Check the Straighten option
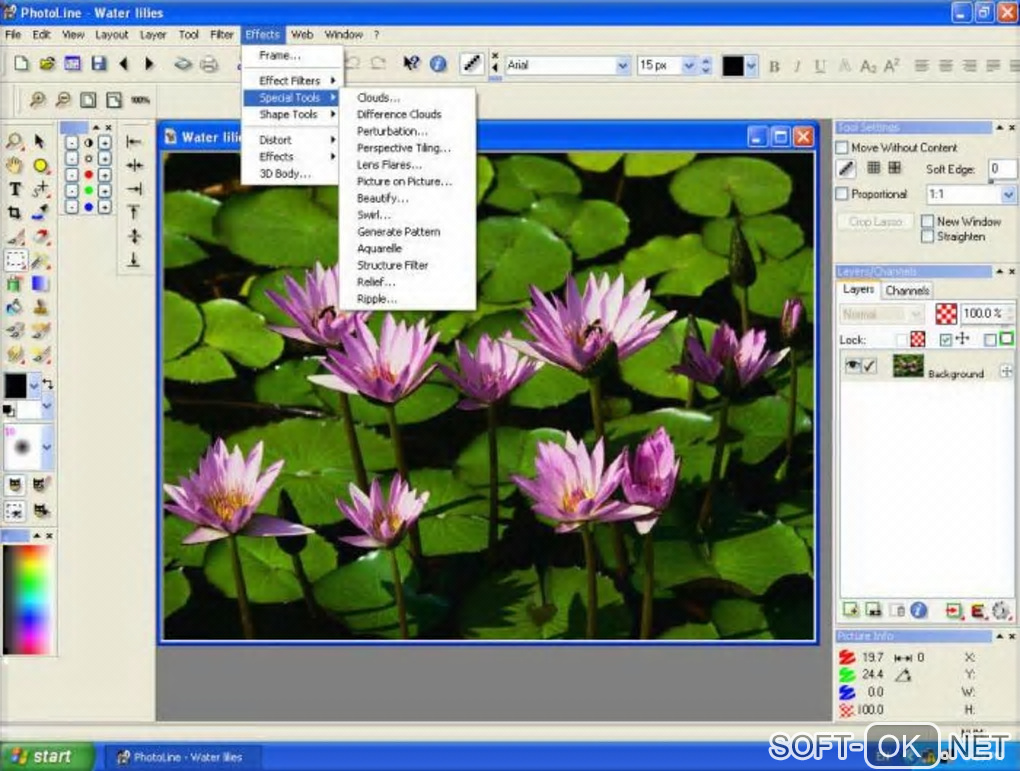Image resolution: width=1020 pixels, height=771 pixels. click(928, 237)
